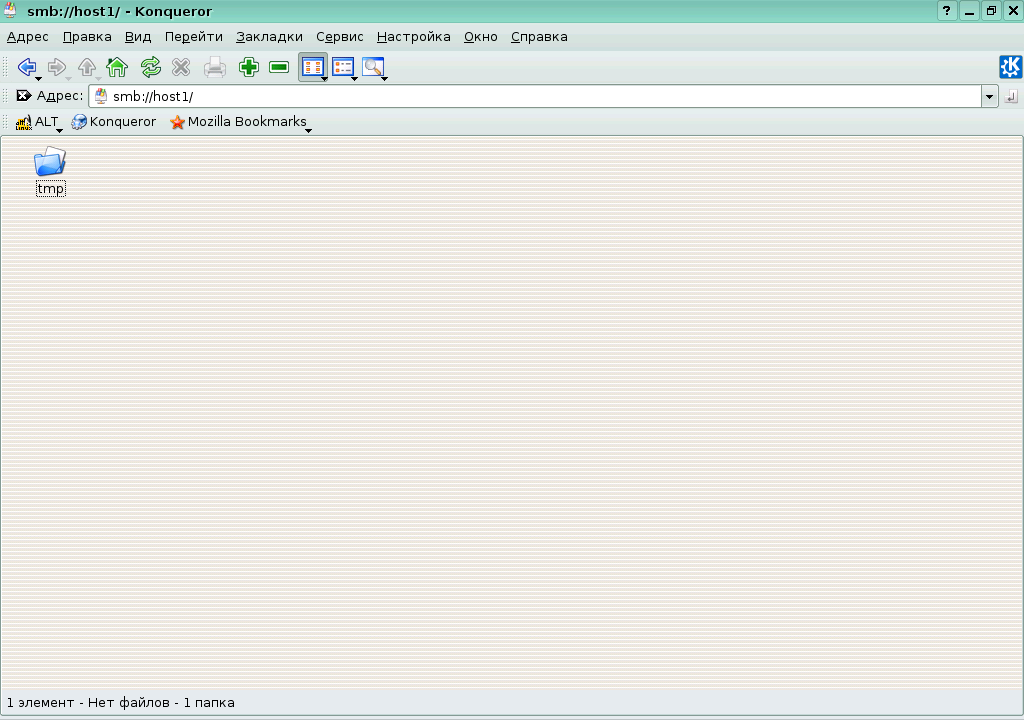1024x720 pixels.
Task: Click the Stop loading icon
Action: pos(181,67)
